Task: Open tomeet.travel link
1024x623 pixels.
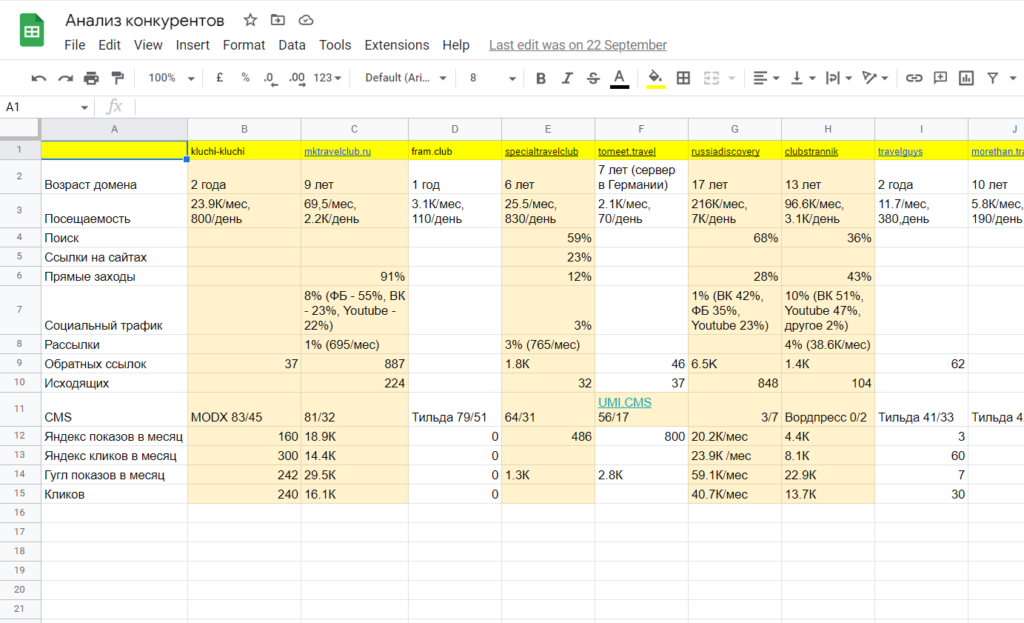Action: pos(626,152)
